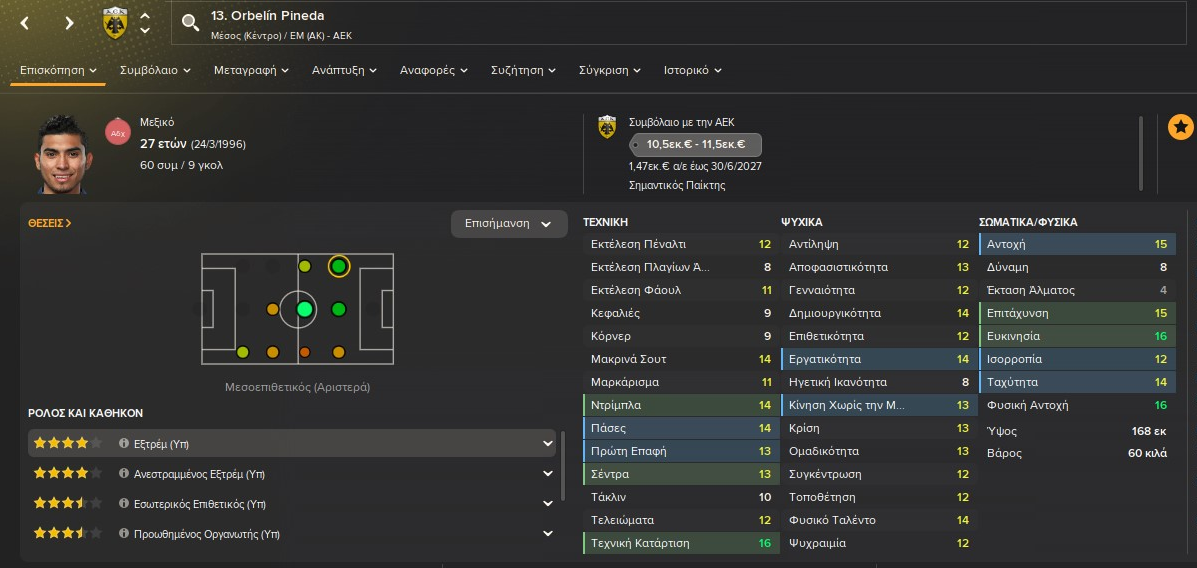This screenshot has height=568, width=1197.
Task: Open the Συμβόλαιο menu
Action: click(x=154, y=71)
